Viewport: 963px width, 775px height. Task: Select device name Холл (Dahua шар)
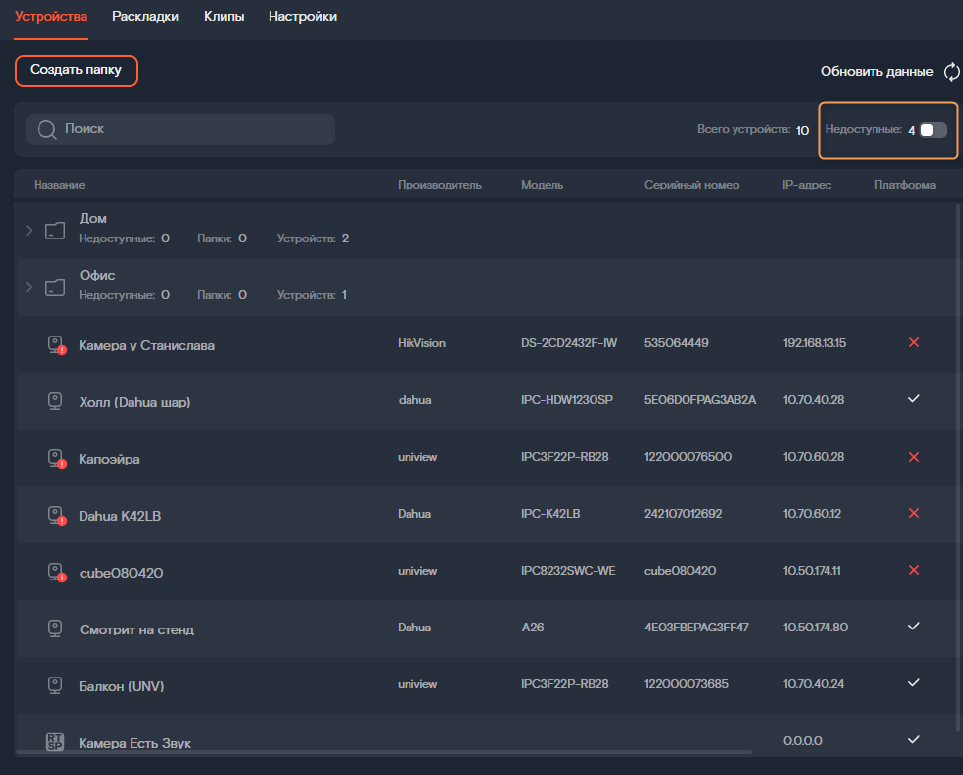(135, 402)
